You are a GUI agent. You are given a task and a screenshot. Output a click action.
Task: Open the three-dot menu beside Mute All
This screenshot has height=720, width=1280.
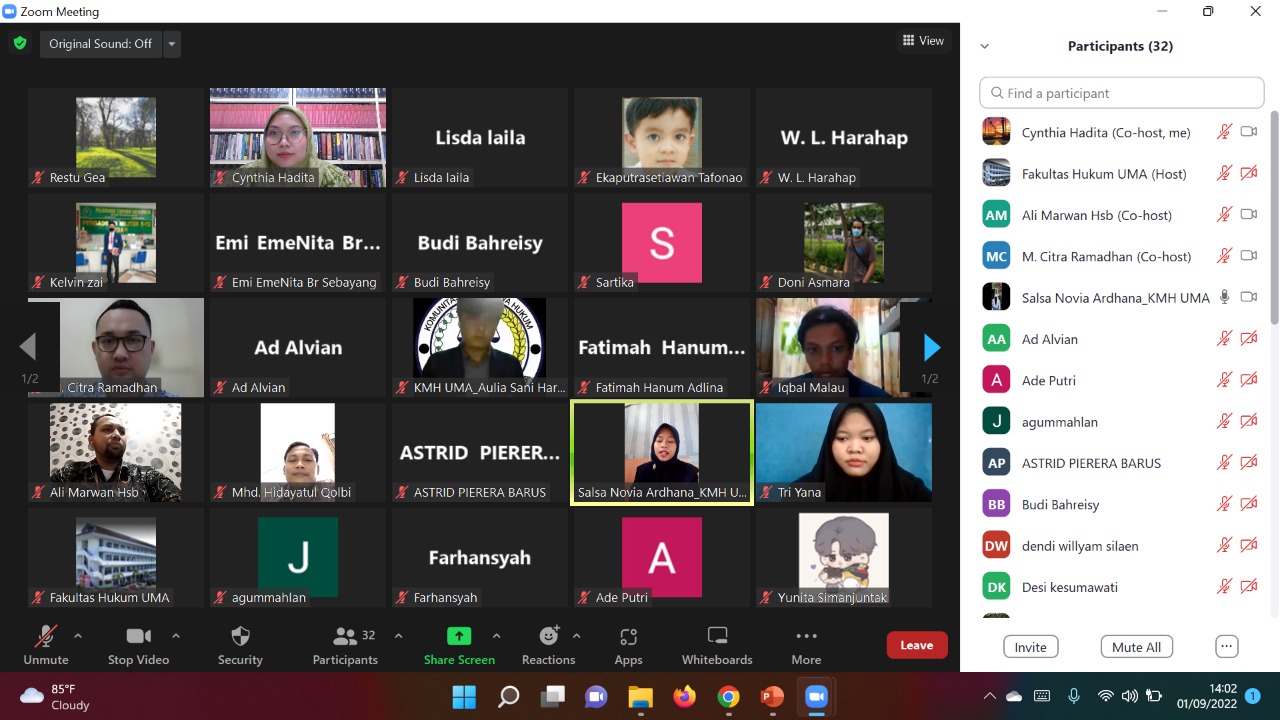[1227, 646]
